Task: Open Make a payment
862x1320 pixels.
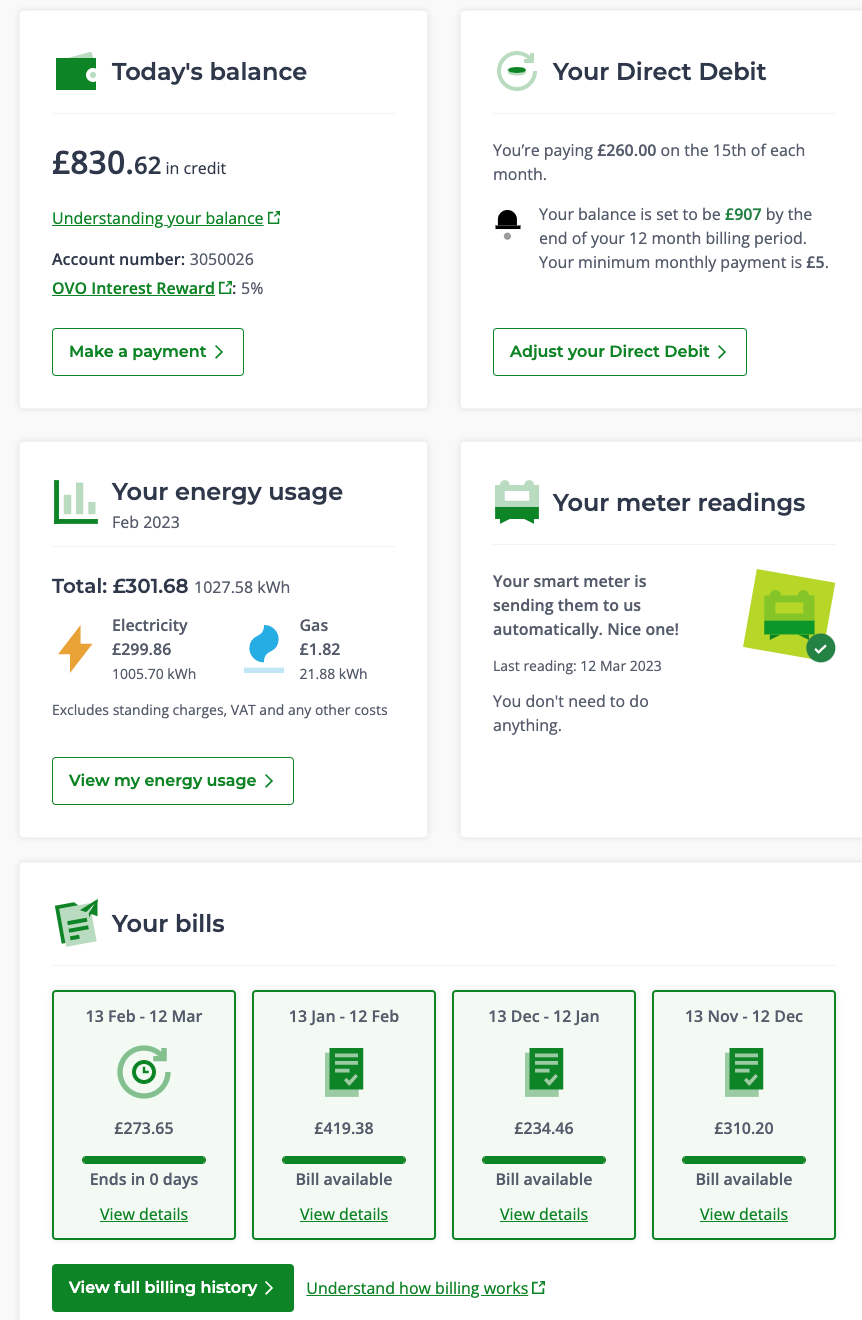Action: tap(148, 352)
